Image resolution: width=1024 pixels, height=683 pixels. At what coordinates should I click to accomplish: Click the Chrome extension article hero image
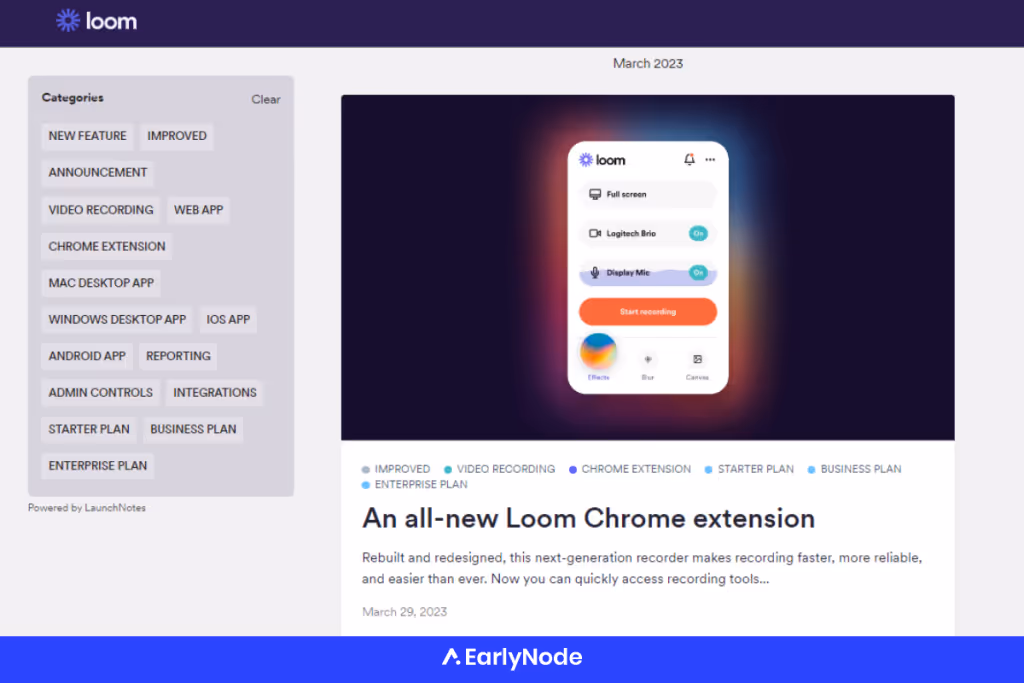click(647, 267)
